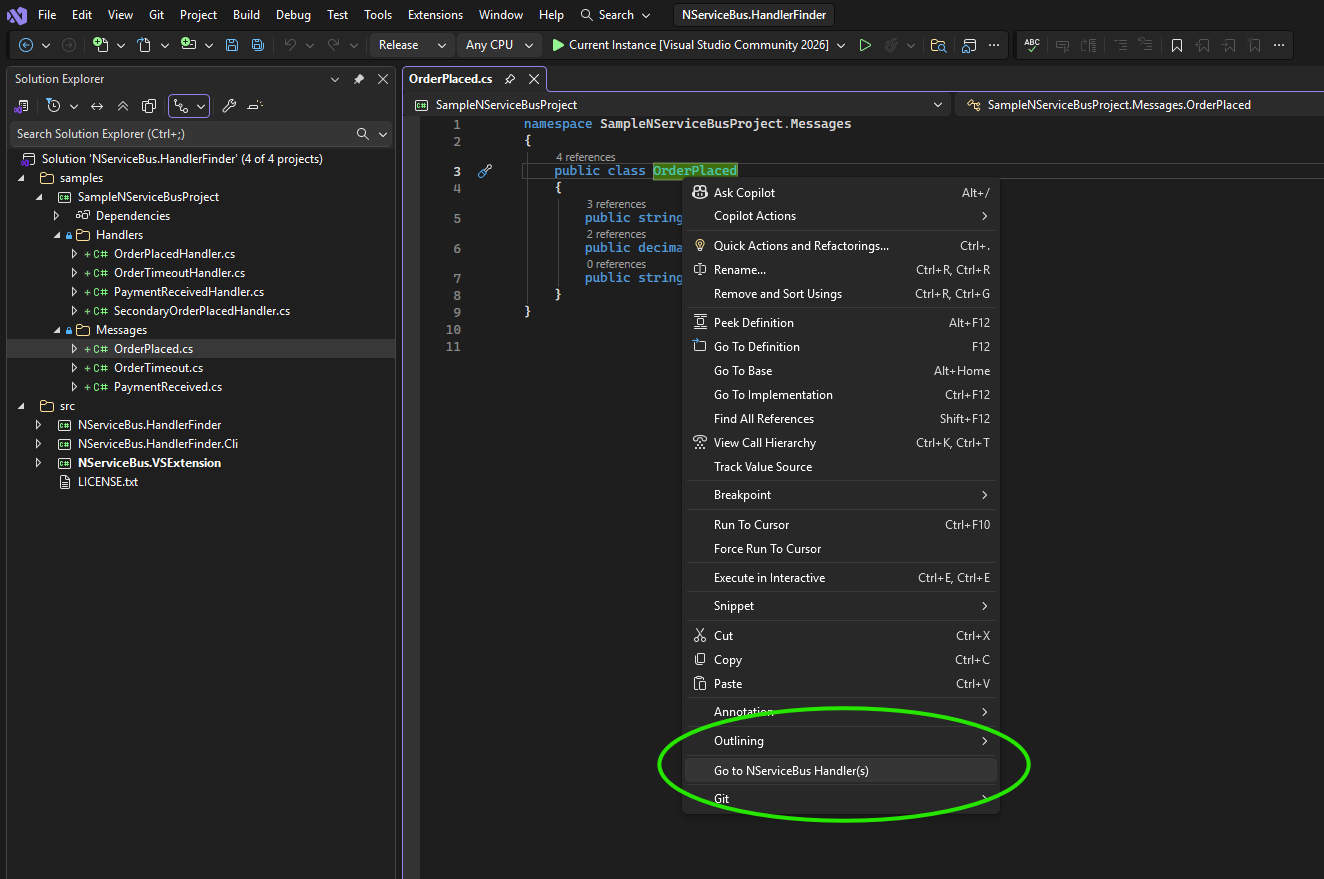The width and height of the screenshot is (1324, 879).
Task: Open Solution Explorer Properties wrench icon
Action: click(x=229, y=106)
